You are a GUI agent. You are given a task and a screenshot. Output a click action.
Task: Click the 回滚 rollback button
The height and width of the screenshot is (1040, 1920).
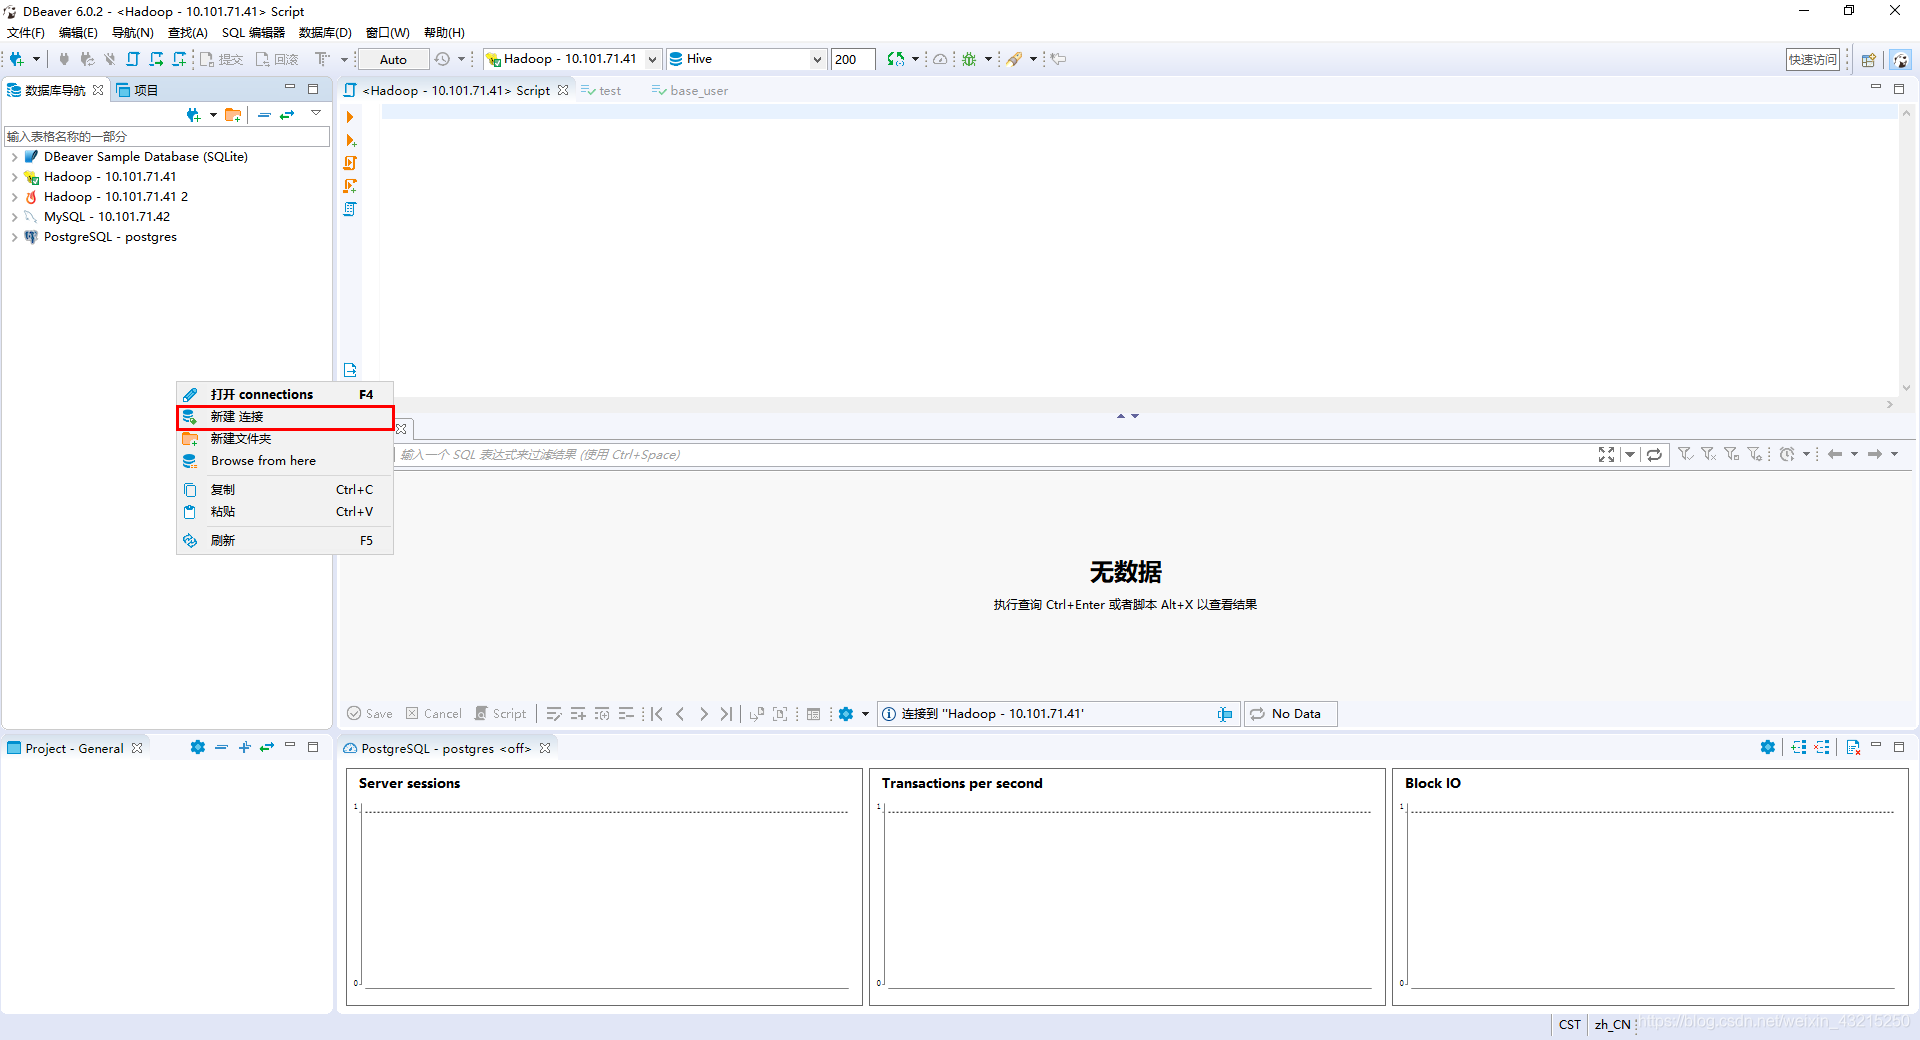(x=277, y=59)
